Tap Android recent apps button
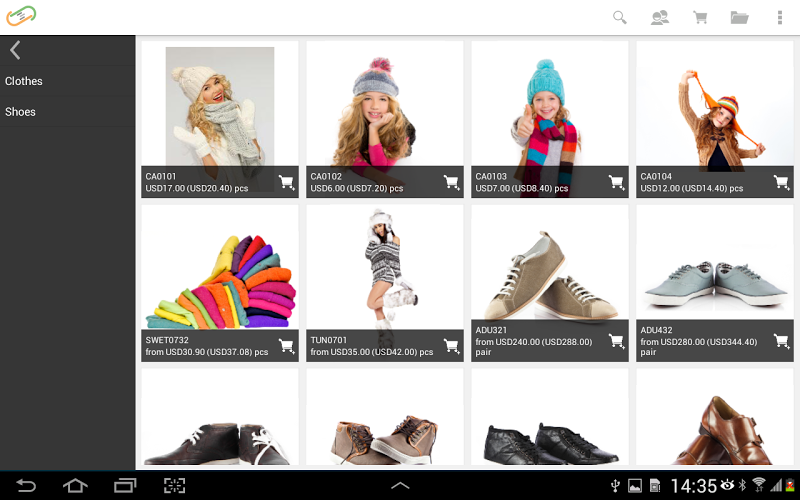 click(x=125, y=485)
